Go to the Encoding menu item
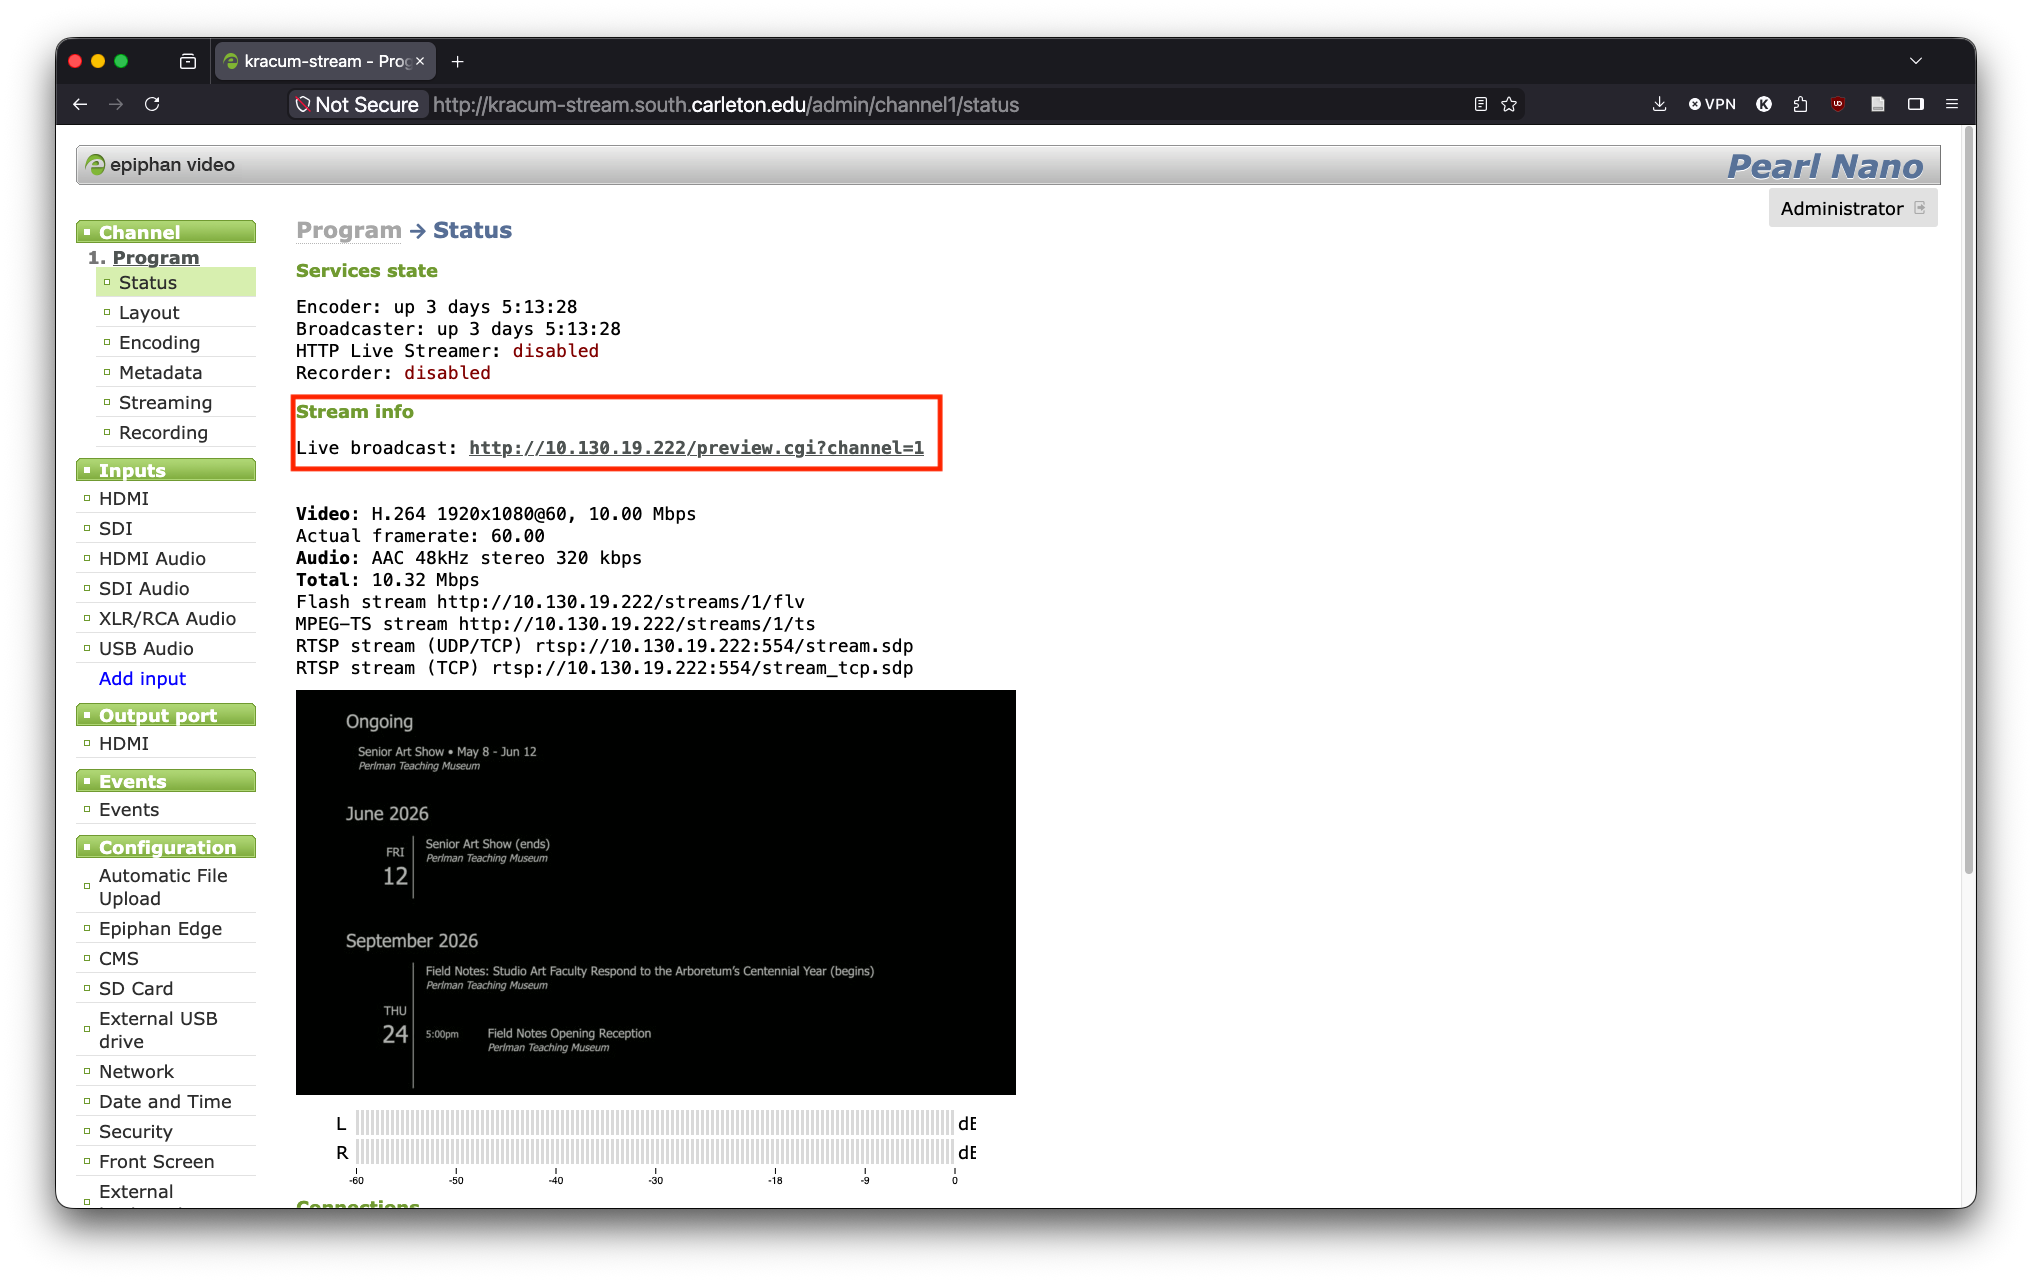The height and width of the screenshot is (1282, 2032). [159, 343]
